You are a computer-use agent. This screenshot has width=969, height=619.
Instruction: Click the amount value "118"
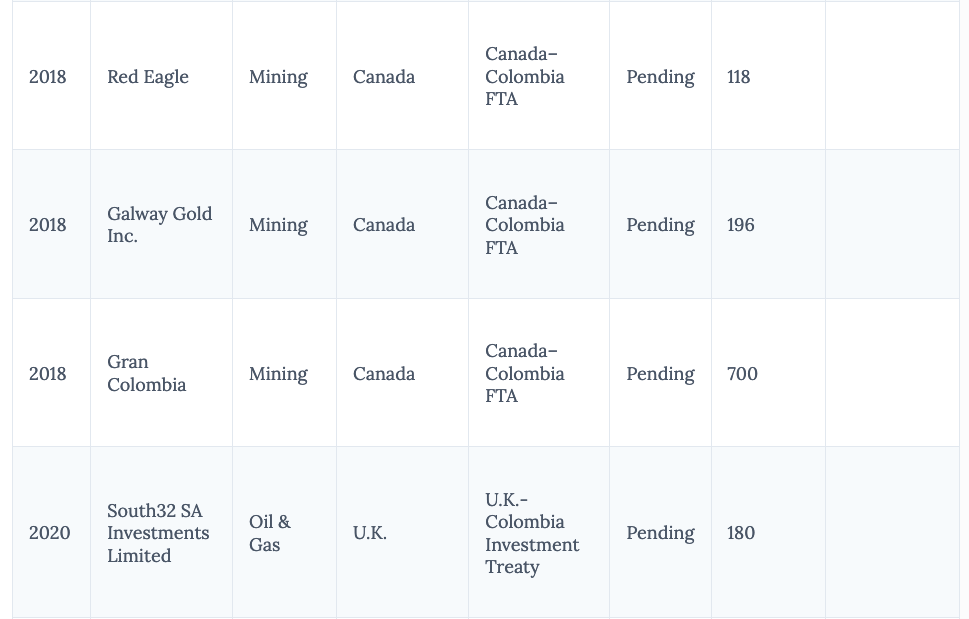739,77
